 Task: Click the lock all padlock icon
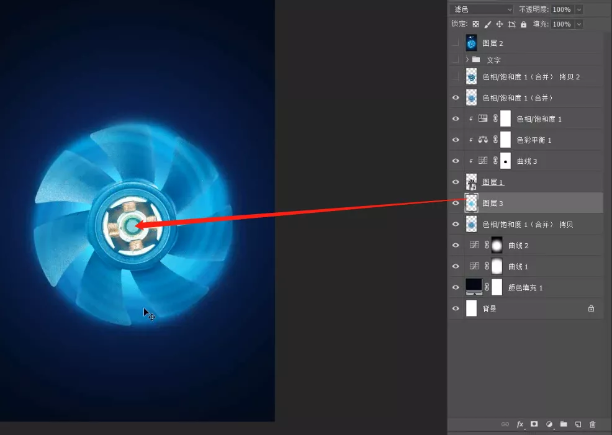tap(524, 24)
